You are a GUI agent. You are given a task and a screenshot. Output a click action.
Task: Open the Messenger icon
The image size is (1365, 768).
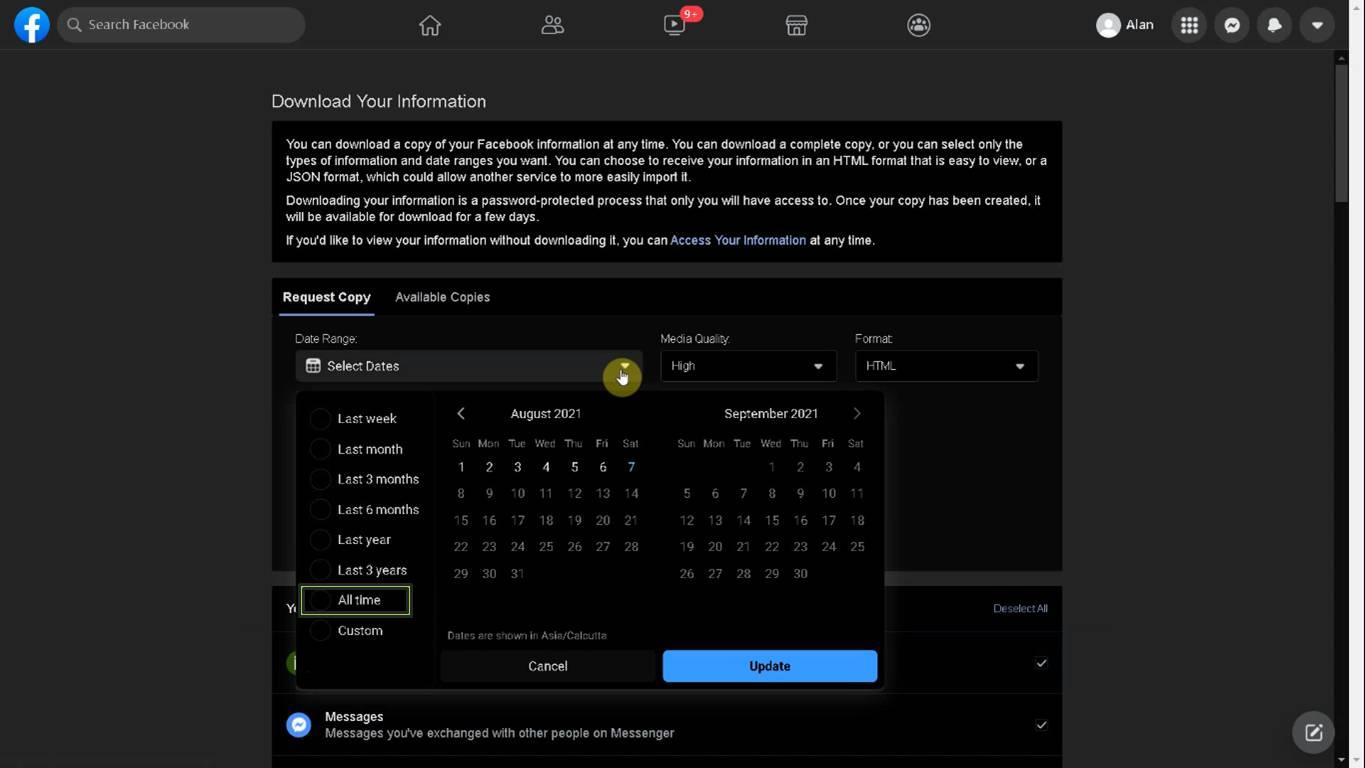tap(1232, 25)
